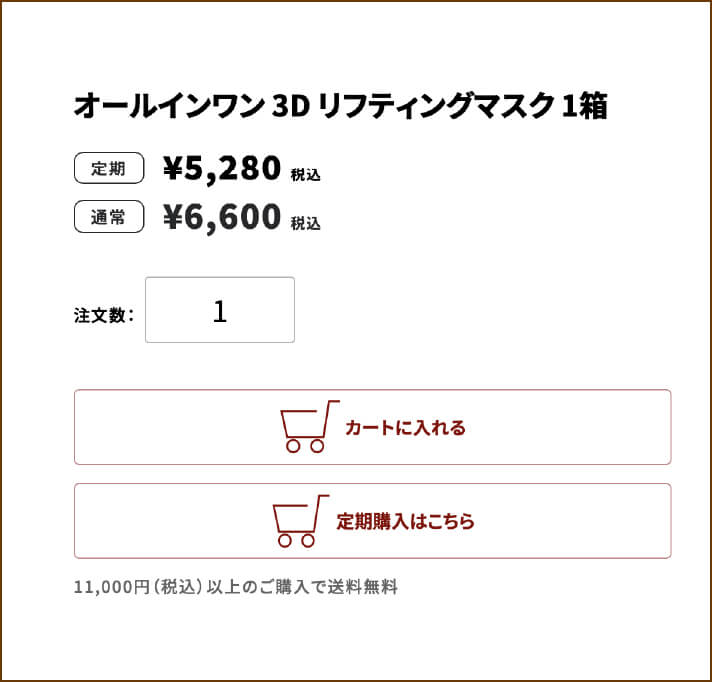This screenshot has height=682, width=712.
Task: Click the cart icon beside カートに入れる
Action: (308, 427)
